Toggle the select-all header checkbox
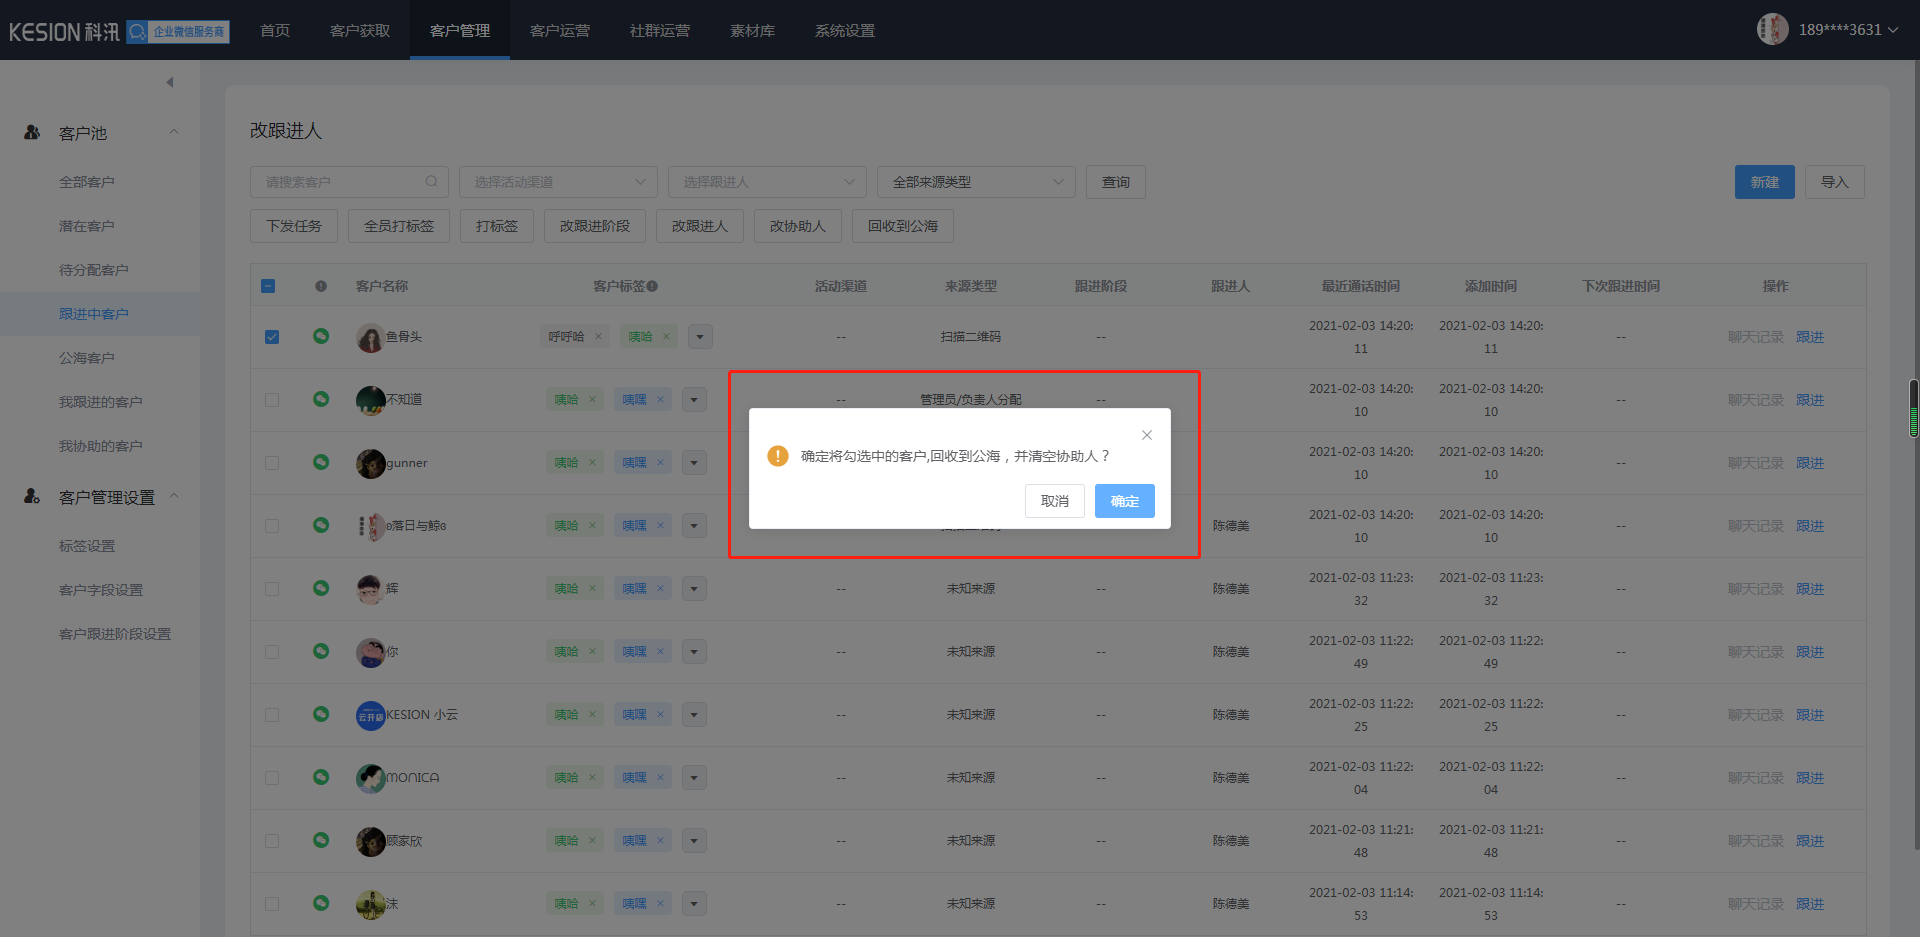This screenshot has height=937, width=1920. (x=268, y=286)
